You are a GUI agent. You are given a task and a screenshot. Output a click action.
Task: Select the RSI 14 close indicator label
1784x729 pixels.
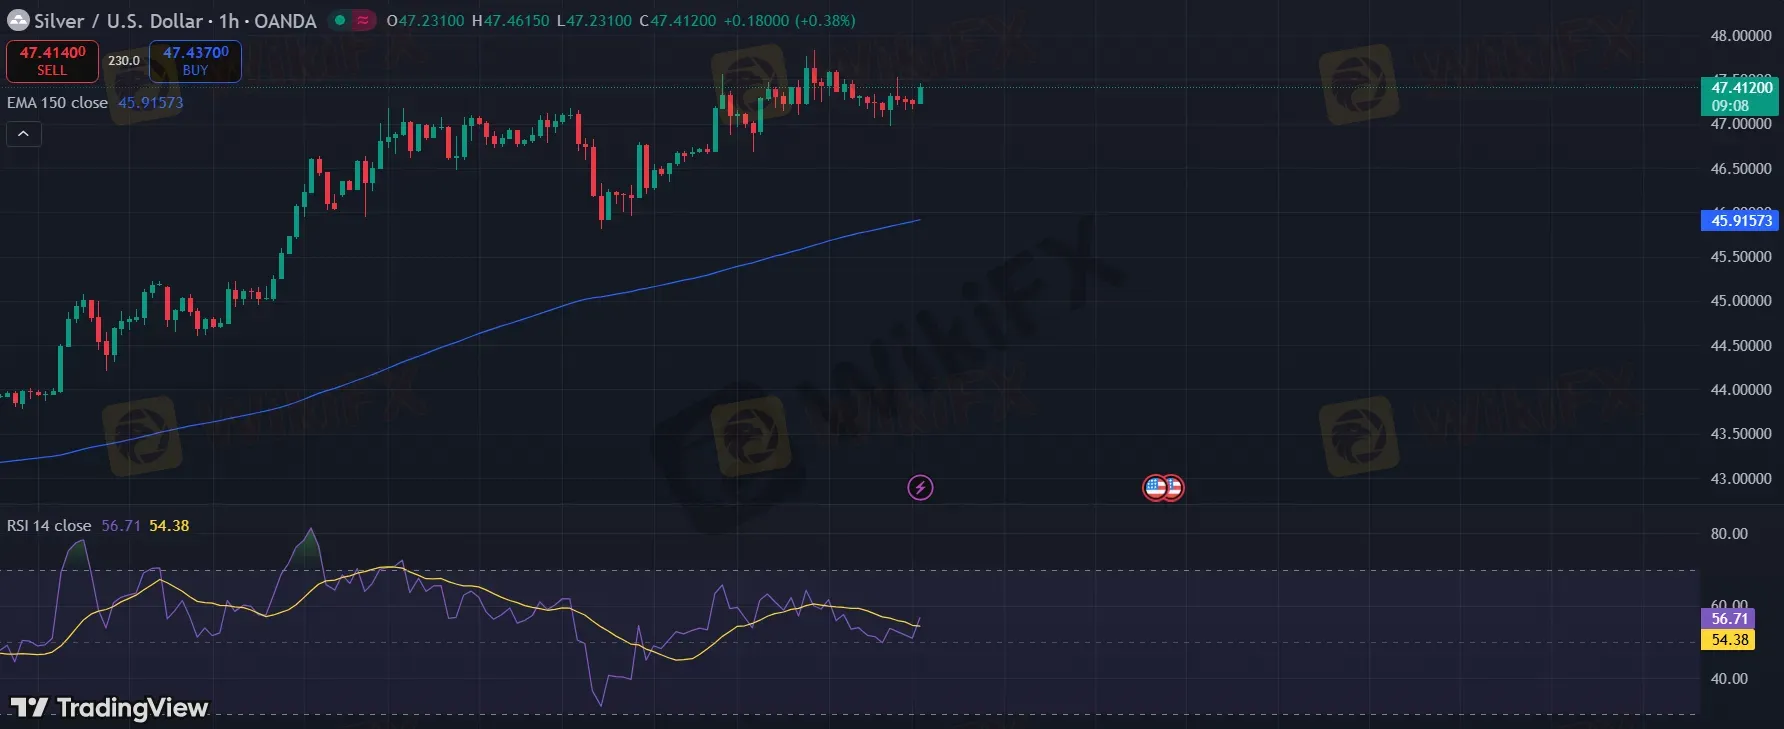[49, 526]
